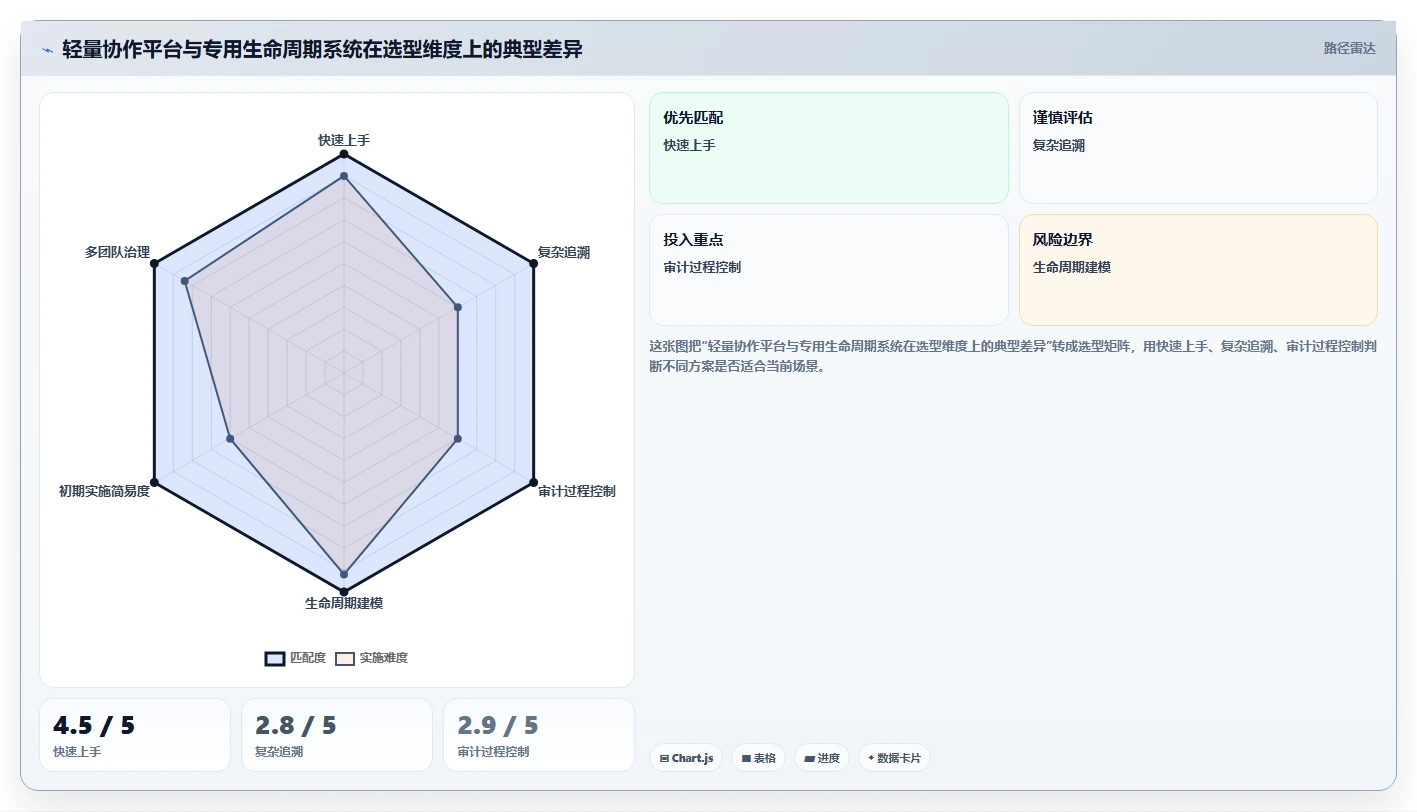The width and height of the screenshot is (1417, 812).
Task: Click the description paragraph starting 这张图把
Action: 1013,356
